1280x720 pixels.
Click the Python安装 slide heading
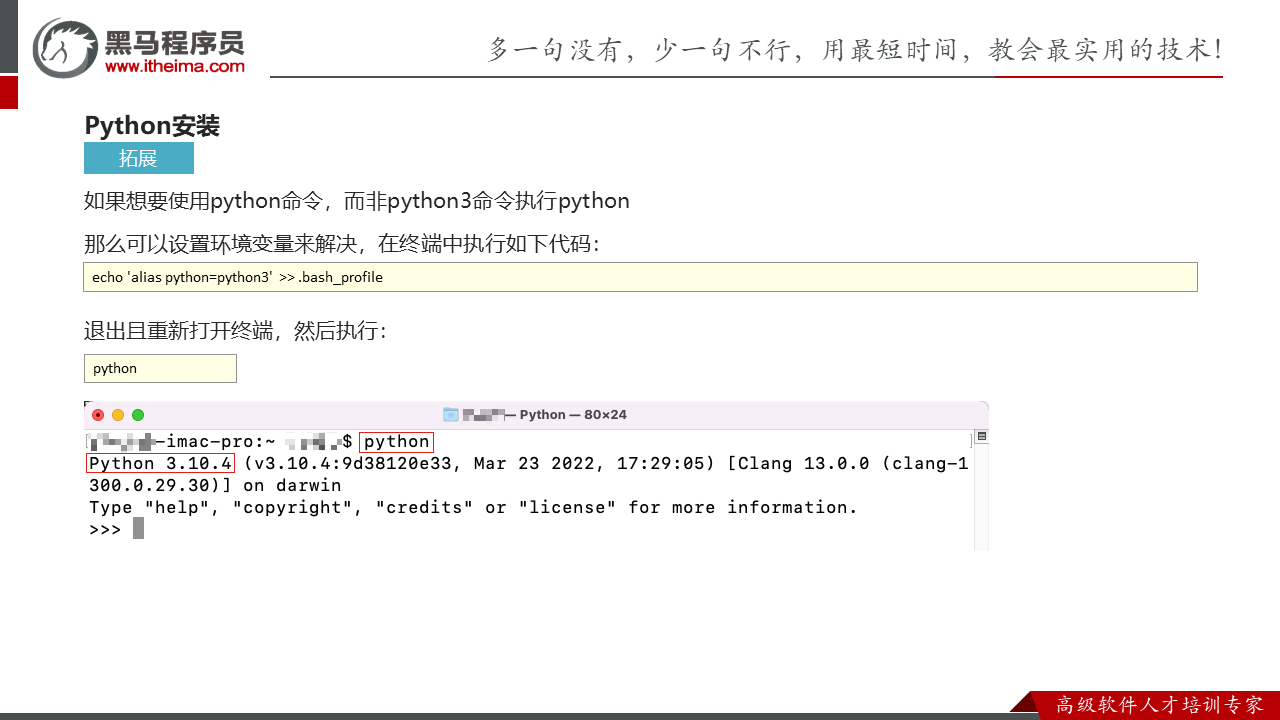point(152,125)
